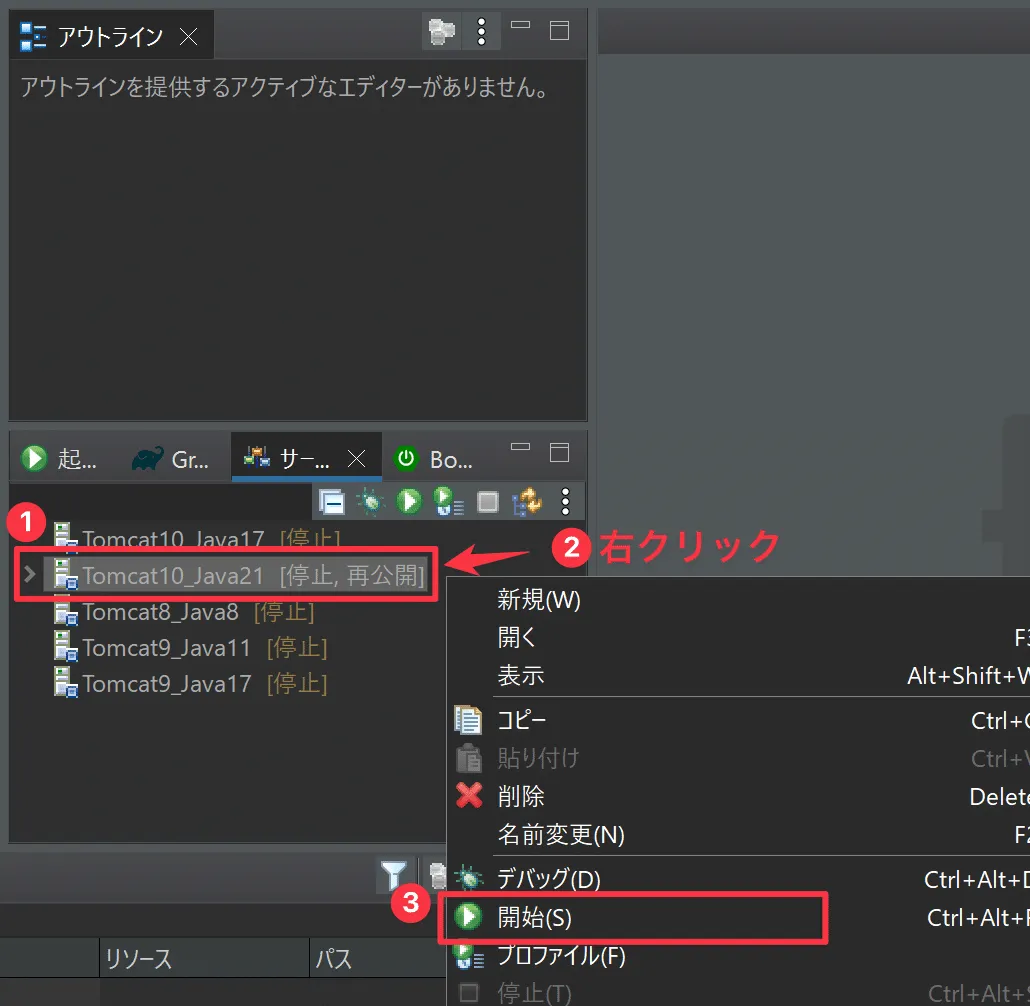Click the focus on active task icon in Outline
Screen dimensions: 1030x1006
[441, 31]
